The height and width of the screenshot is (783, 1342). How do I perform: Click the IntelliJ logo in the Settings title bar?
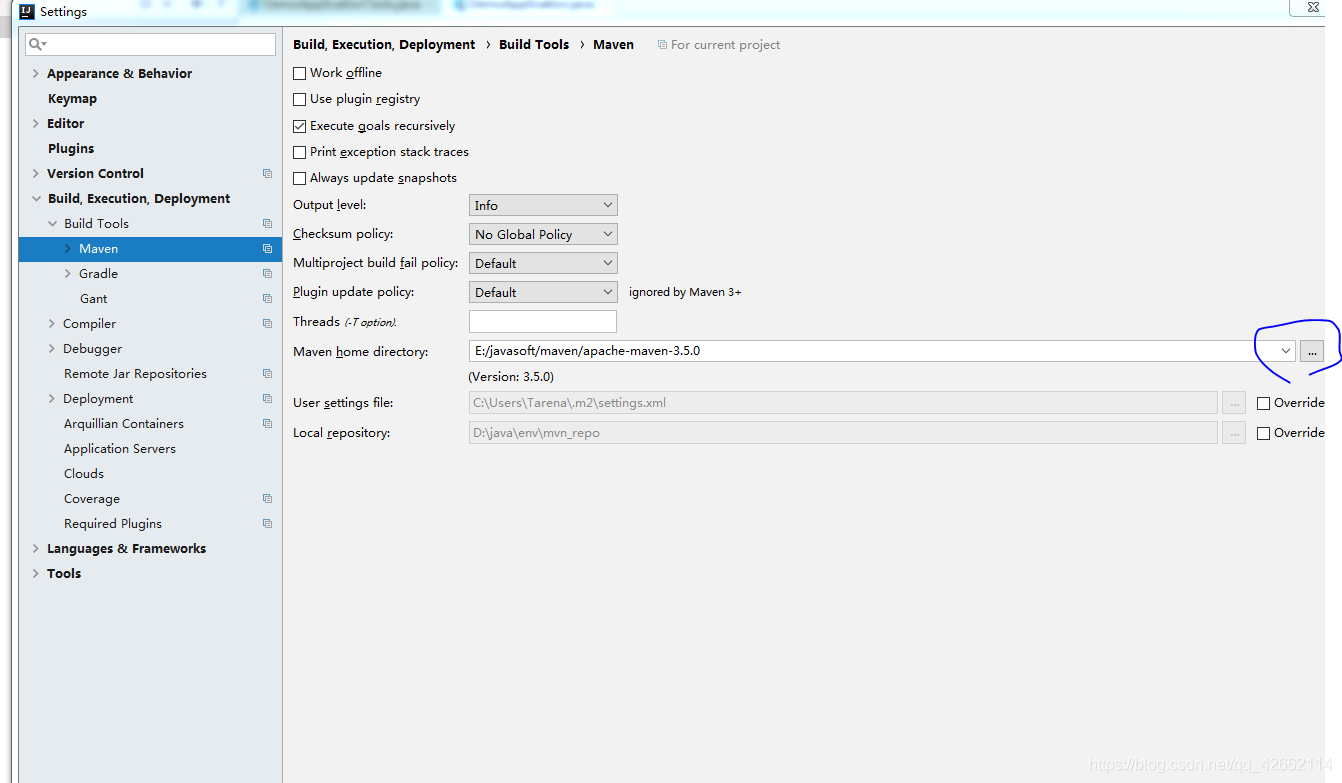[27, 12]
